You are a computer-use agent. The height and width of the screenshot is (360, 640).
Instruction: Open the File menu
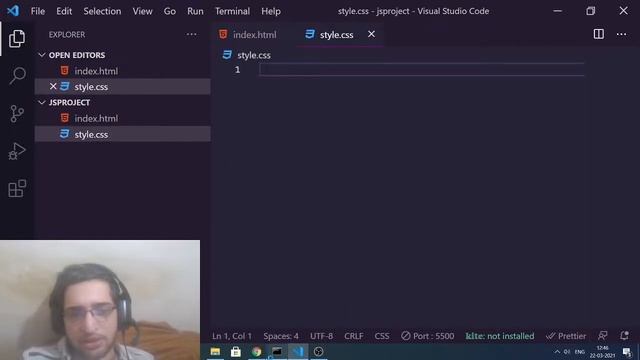click(38, 11)
